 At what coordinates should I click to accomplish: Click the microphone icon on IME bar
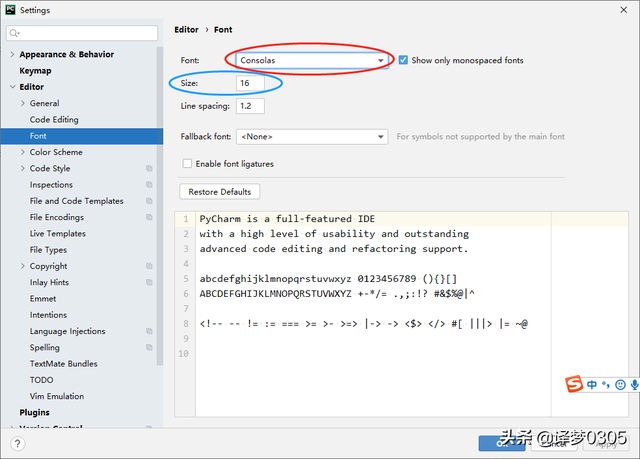coord(635,385)
